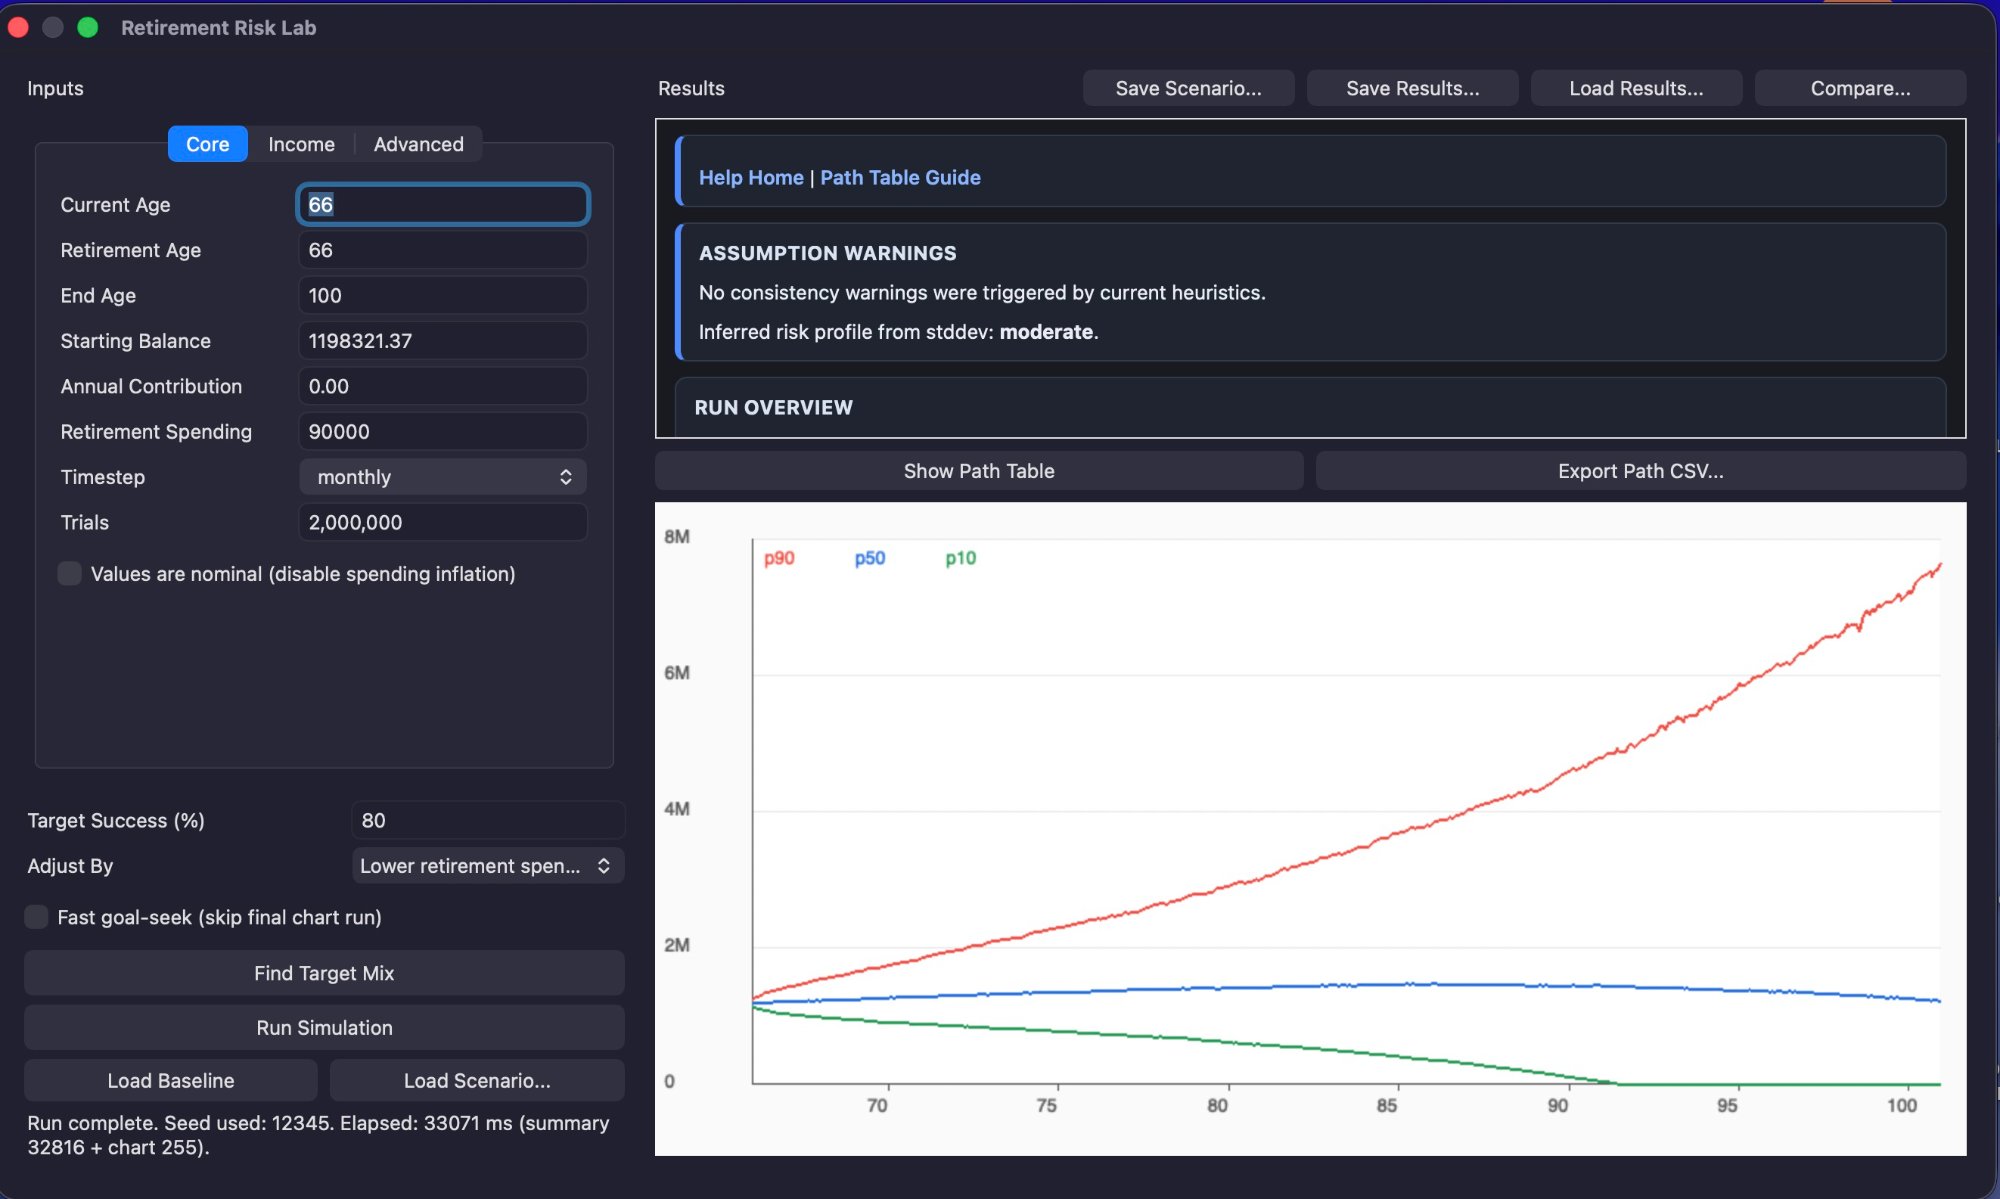Toggle Fast goal-seek checkbox
The image size is (2000, 1199).
[x=36, y=917]
